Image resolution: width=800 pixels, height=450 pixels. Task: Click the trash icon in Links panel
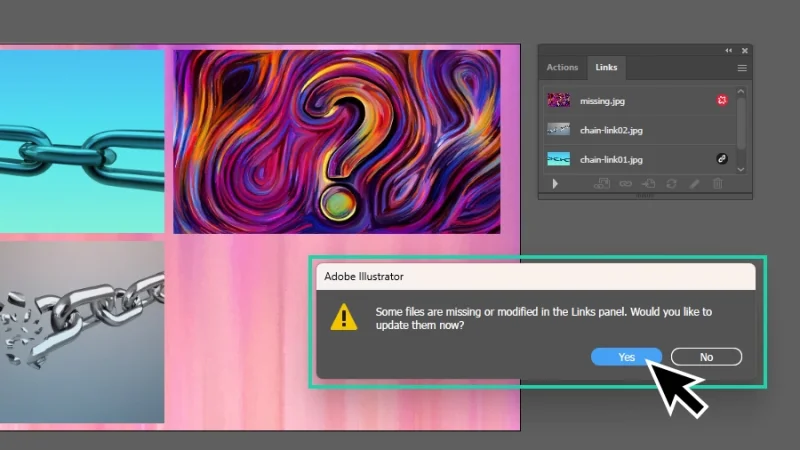pyautogui.click(x=717, y=184)
